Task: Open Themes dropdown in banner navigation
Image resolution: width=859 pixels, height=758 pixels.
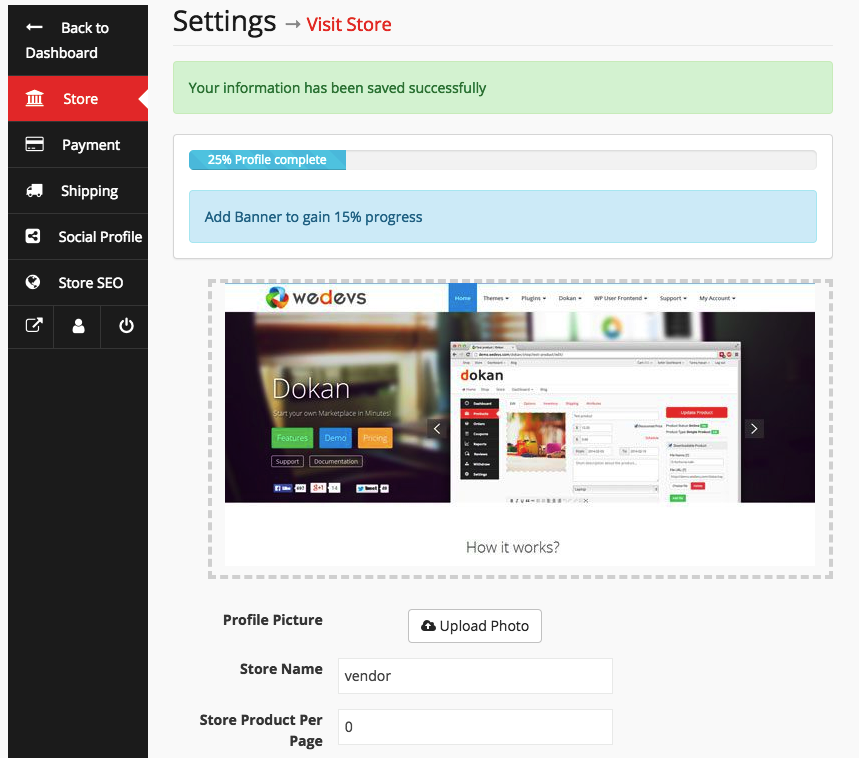Action: point(496,298)
